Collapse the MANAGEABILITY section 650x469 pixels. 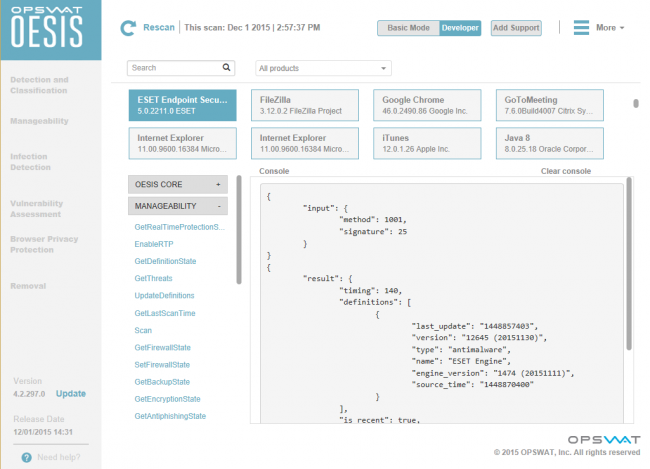point(178,206)
